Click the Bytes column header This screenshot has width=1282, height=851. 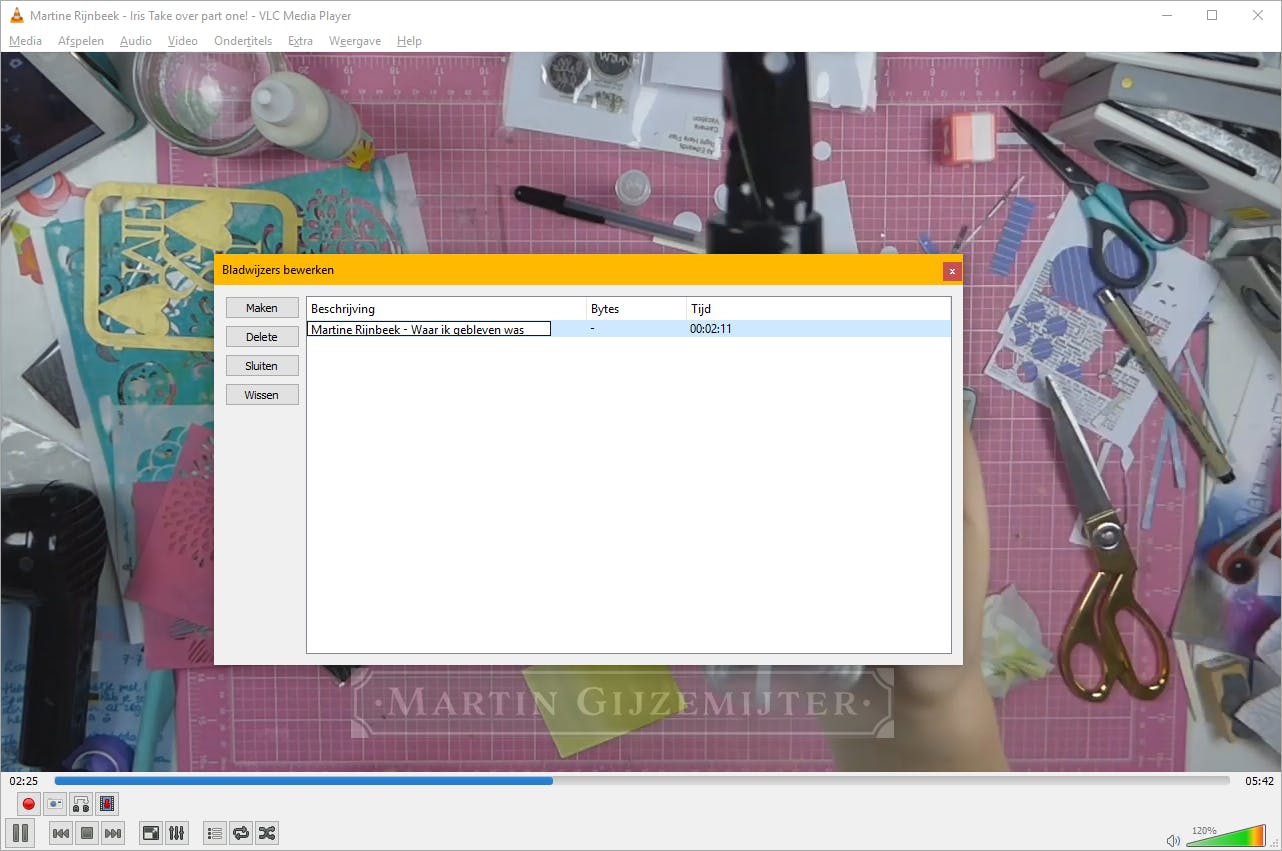(x=636, y=309)
